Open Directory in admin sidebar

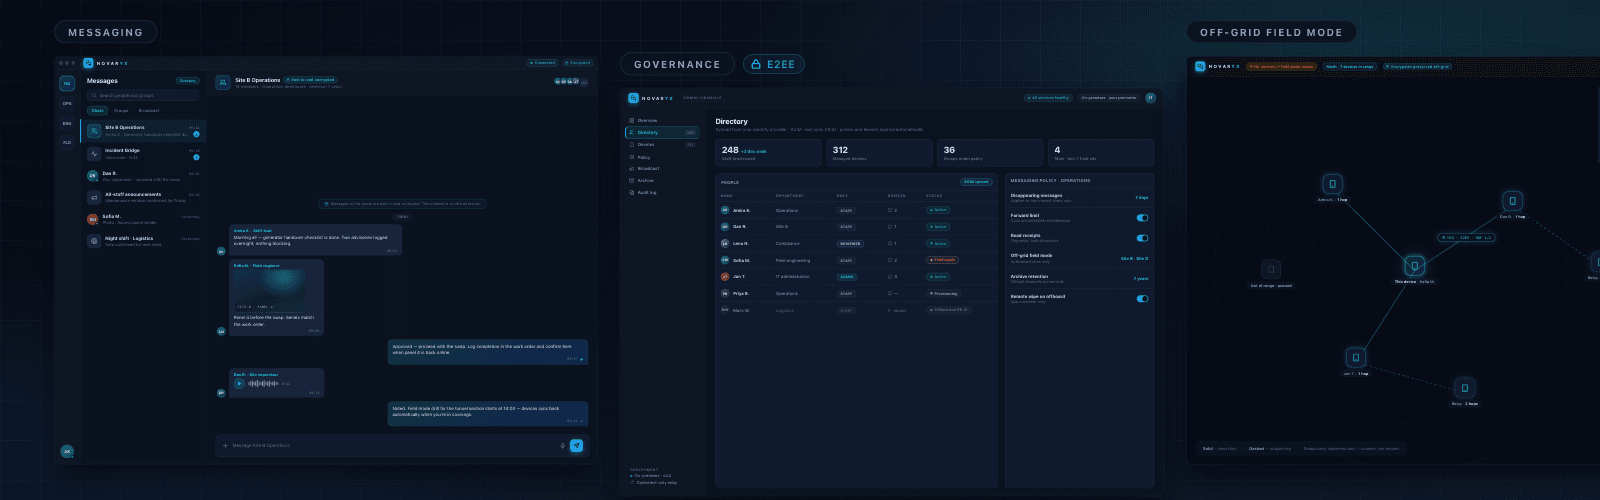(662, 132)
